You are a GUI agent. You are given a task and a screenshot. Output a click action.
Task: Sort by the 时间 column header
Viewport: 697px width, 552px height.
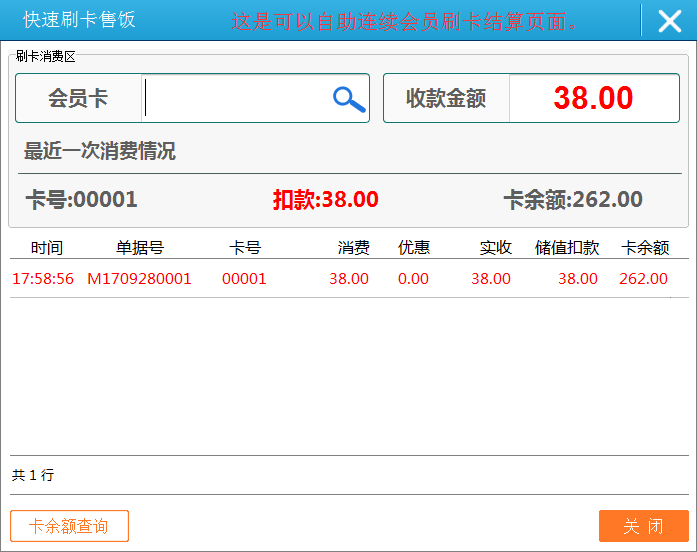tap(47, 248)
